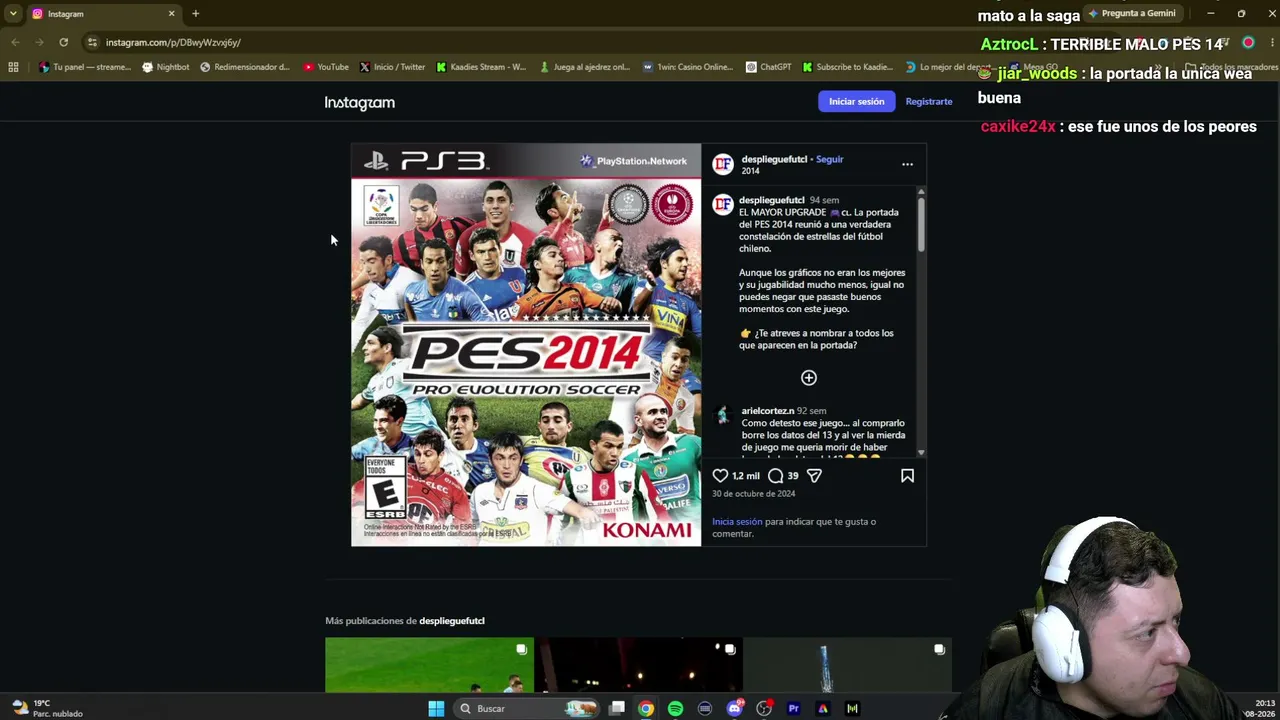Open the PES 2014 cover image
Image resolution: width=1280 pixels, height=720 pixels.
(526, 345)
